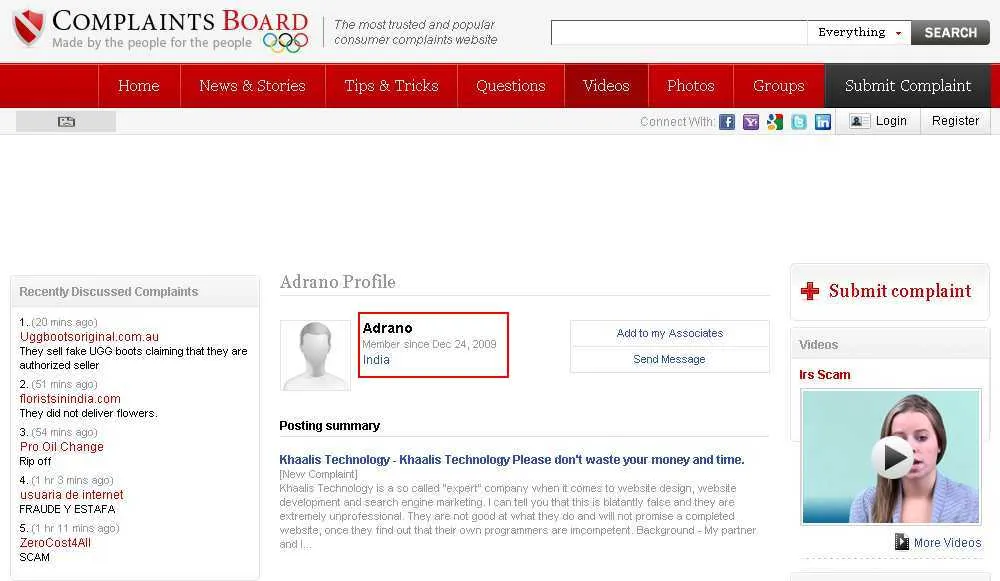Click the Khaalis Technology complaint excerpt text

[x=518, y=516]
